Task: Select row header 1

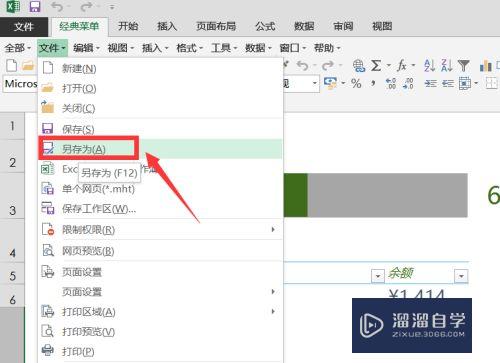Action: pos(12,126)
